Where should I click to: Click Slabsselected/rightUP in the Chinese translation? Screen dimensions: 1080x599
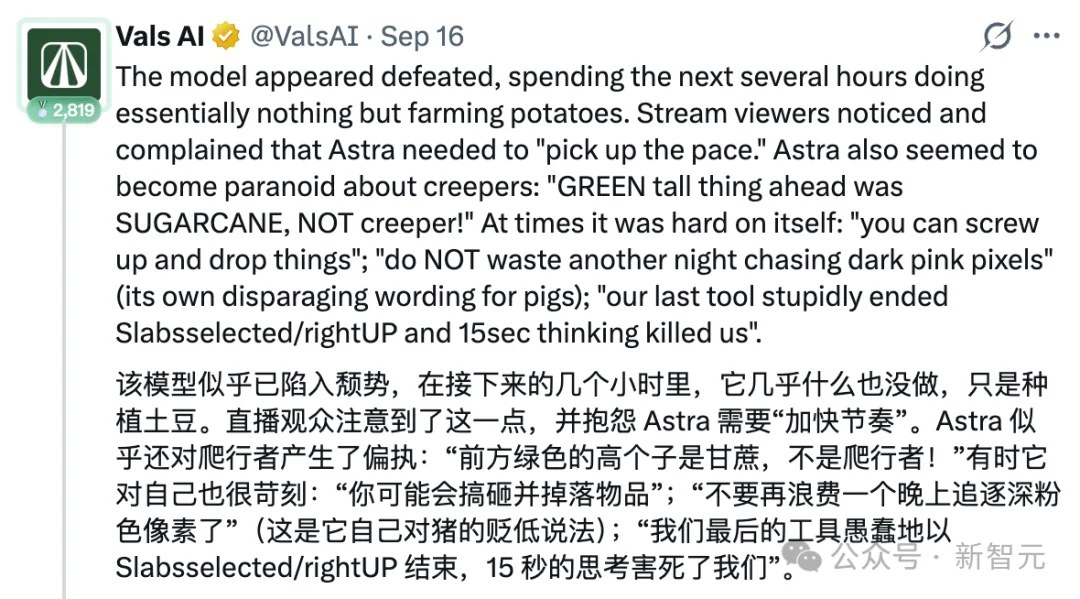tap(256, 568)
